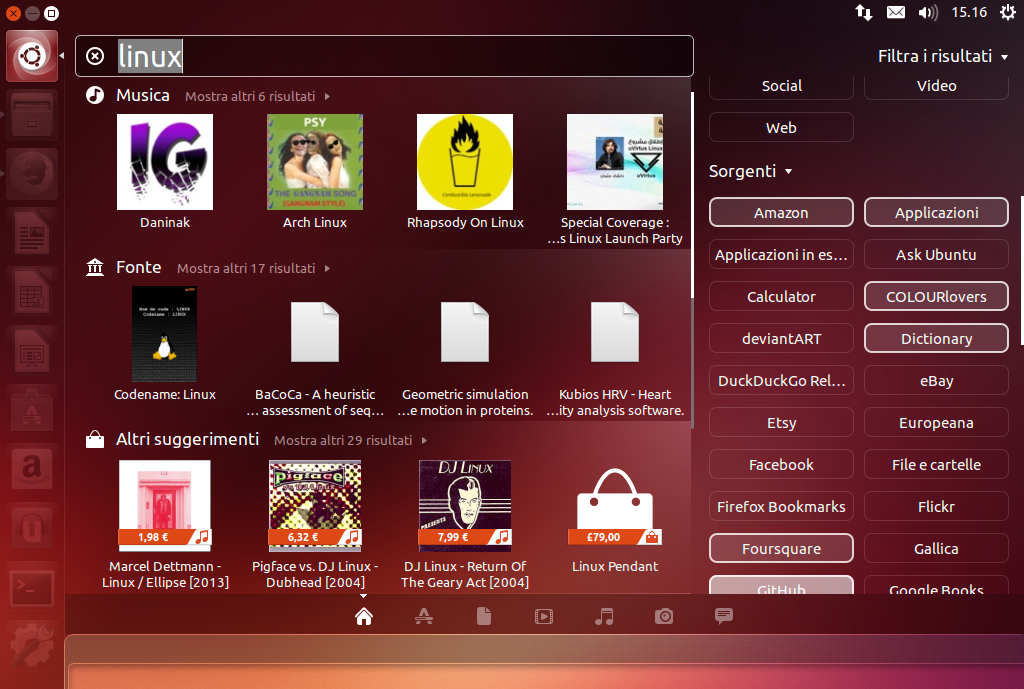The image size is (1024, 689).
Task: Toggle the Foursquare source filter
Action: (x=781, y=549)
